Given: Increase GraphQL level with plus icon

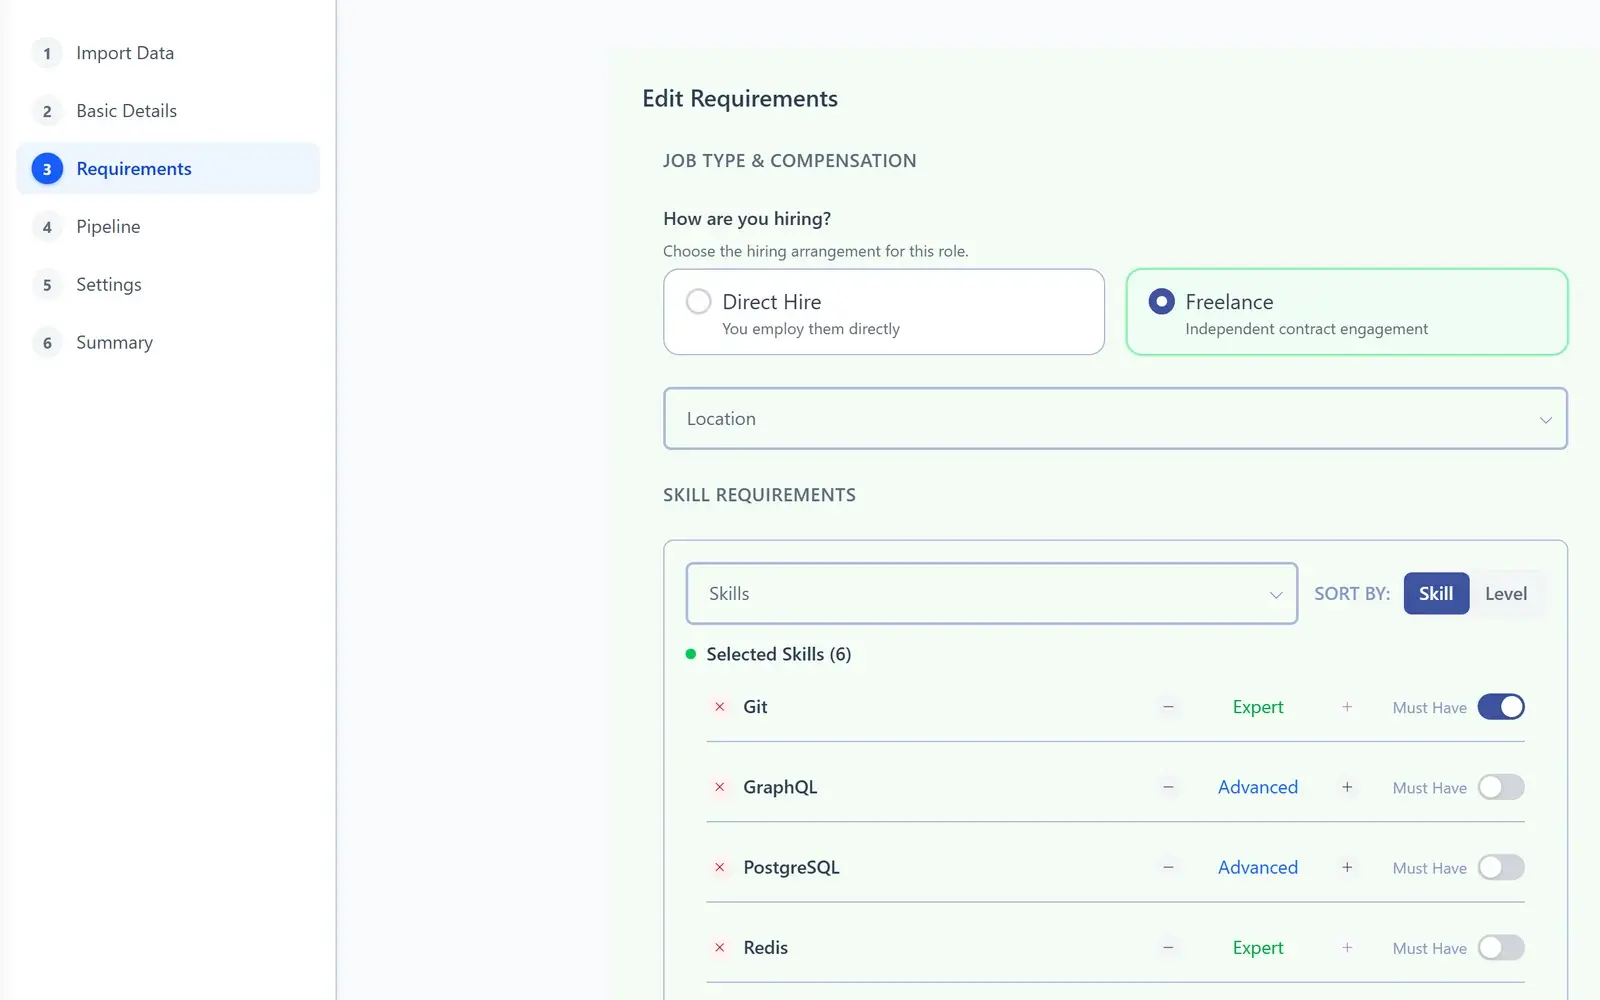Looking at the screenshot, I should tap(1347, 787).
